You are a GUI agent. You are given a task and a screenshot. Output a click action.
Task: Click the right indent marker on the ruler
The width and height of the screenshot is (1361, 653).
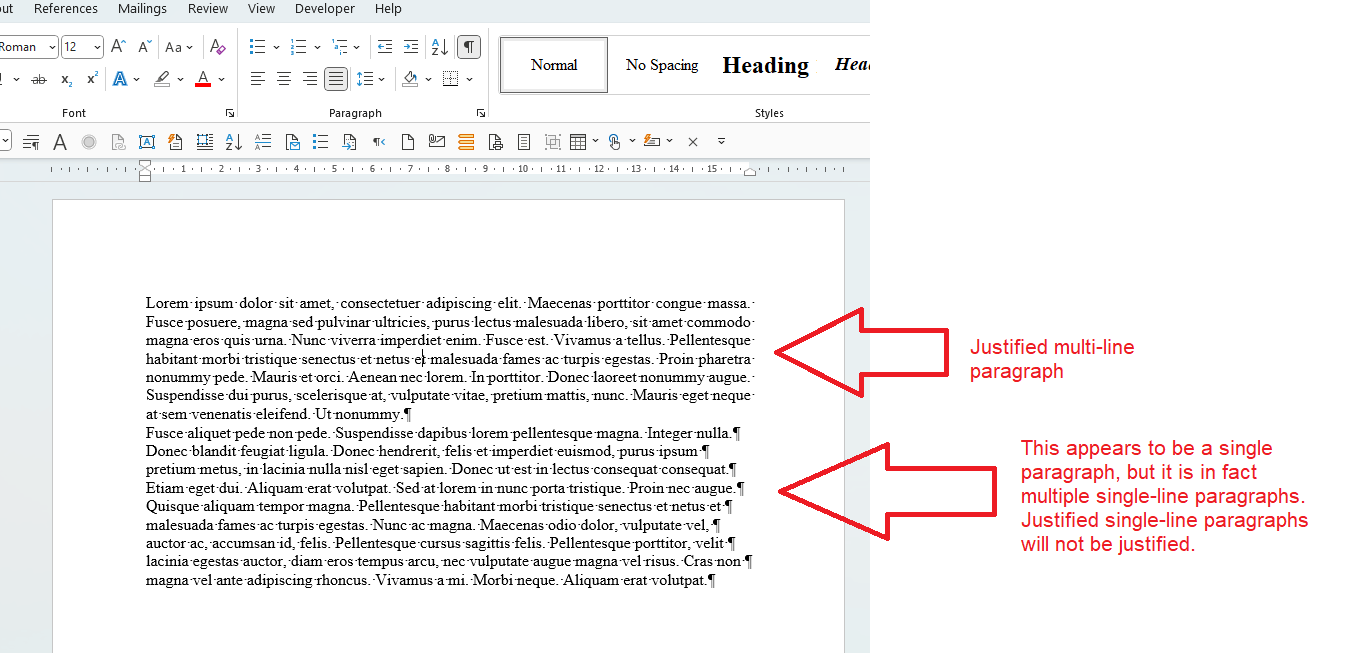pos(750,172)
